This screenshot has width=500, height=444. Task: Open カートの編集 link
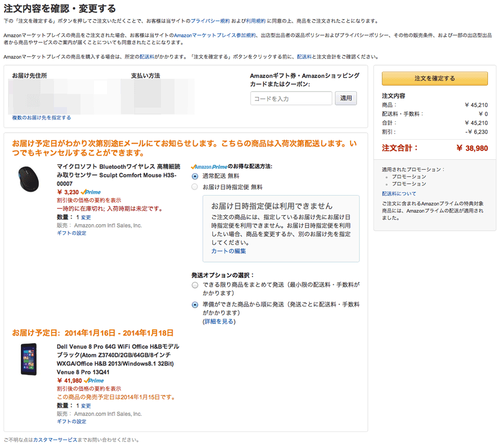228,251
